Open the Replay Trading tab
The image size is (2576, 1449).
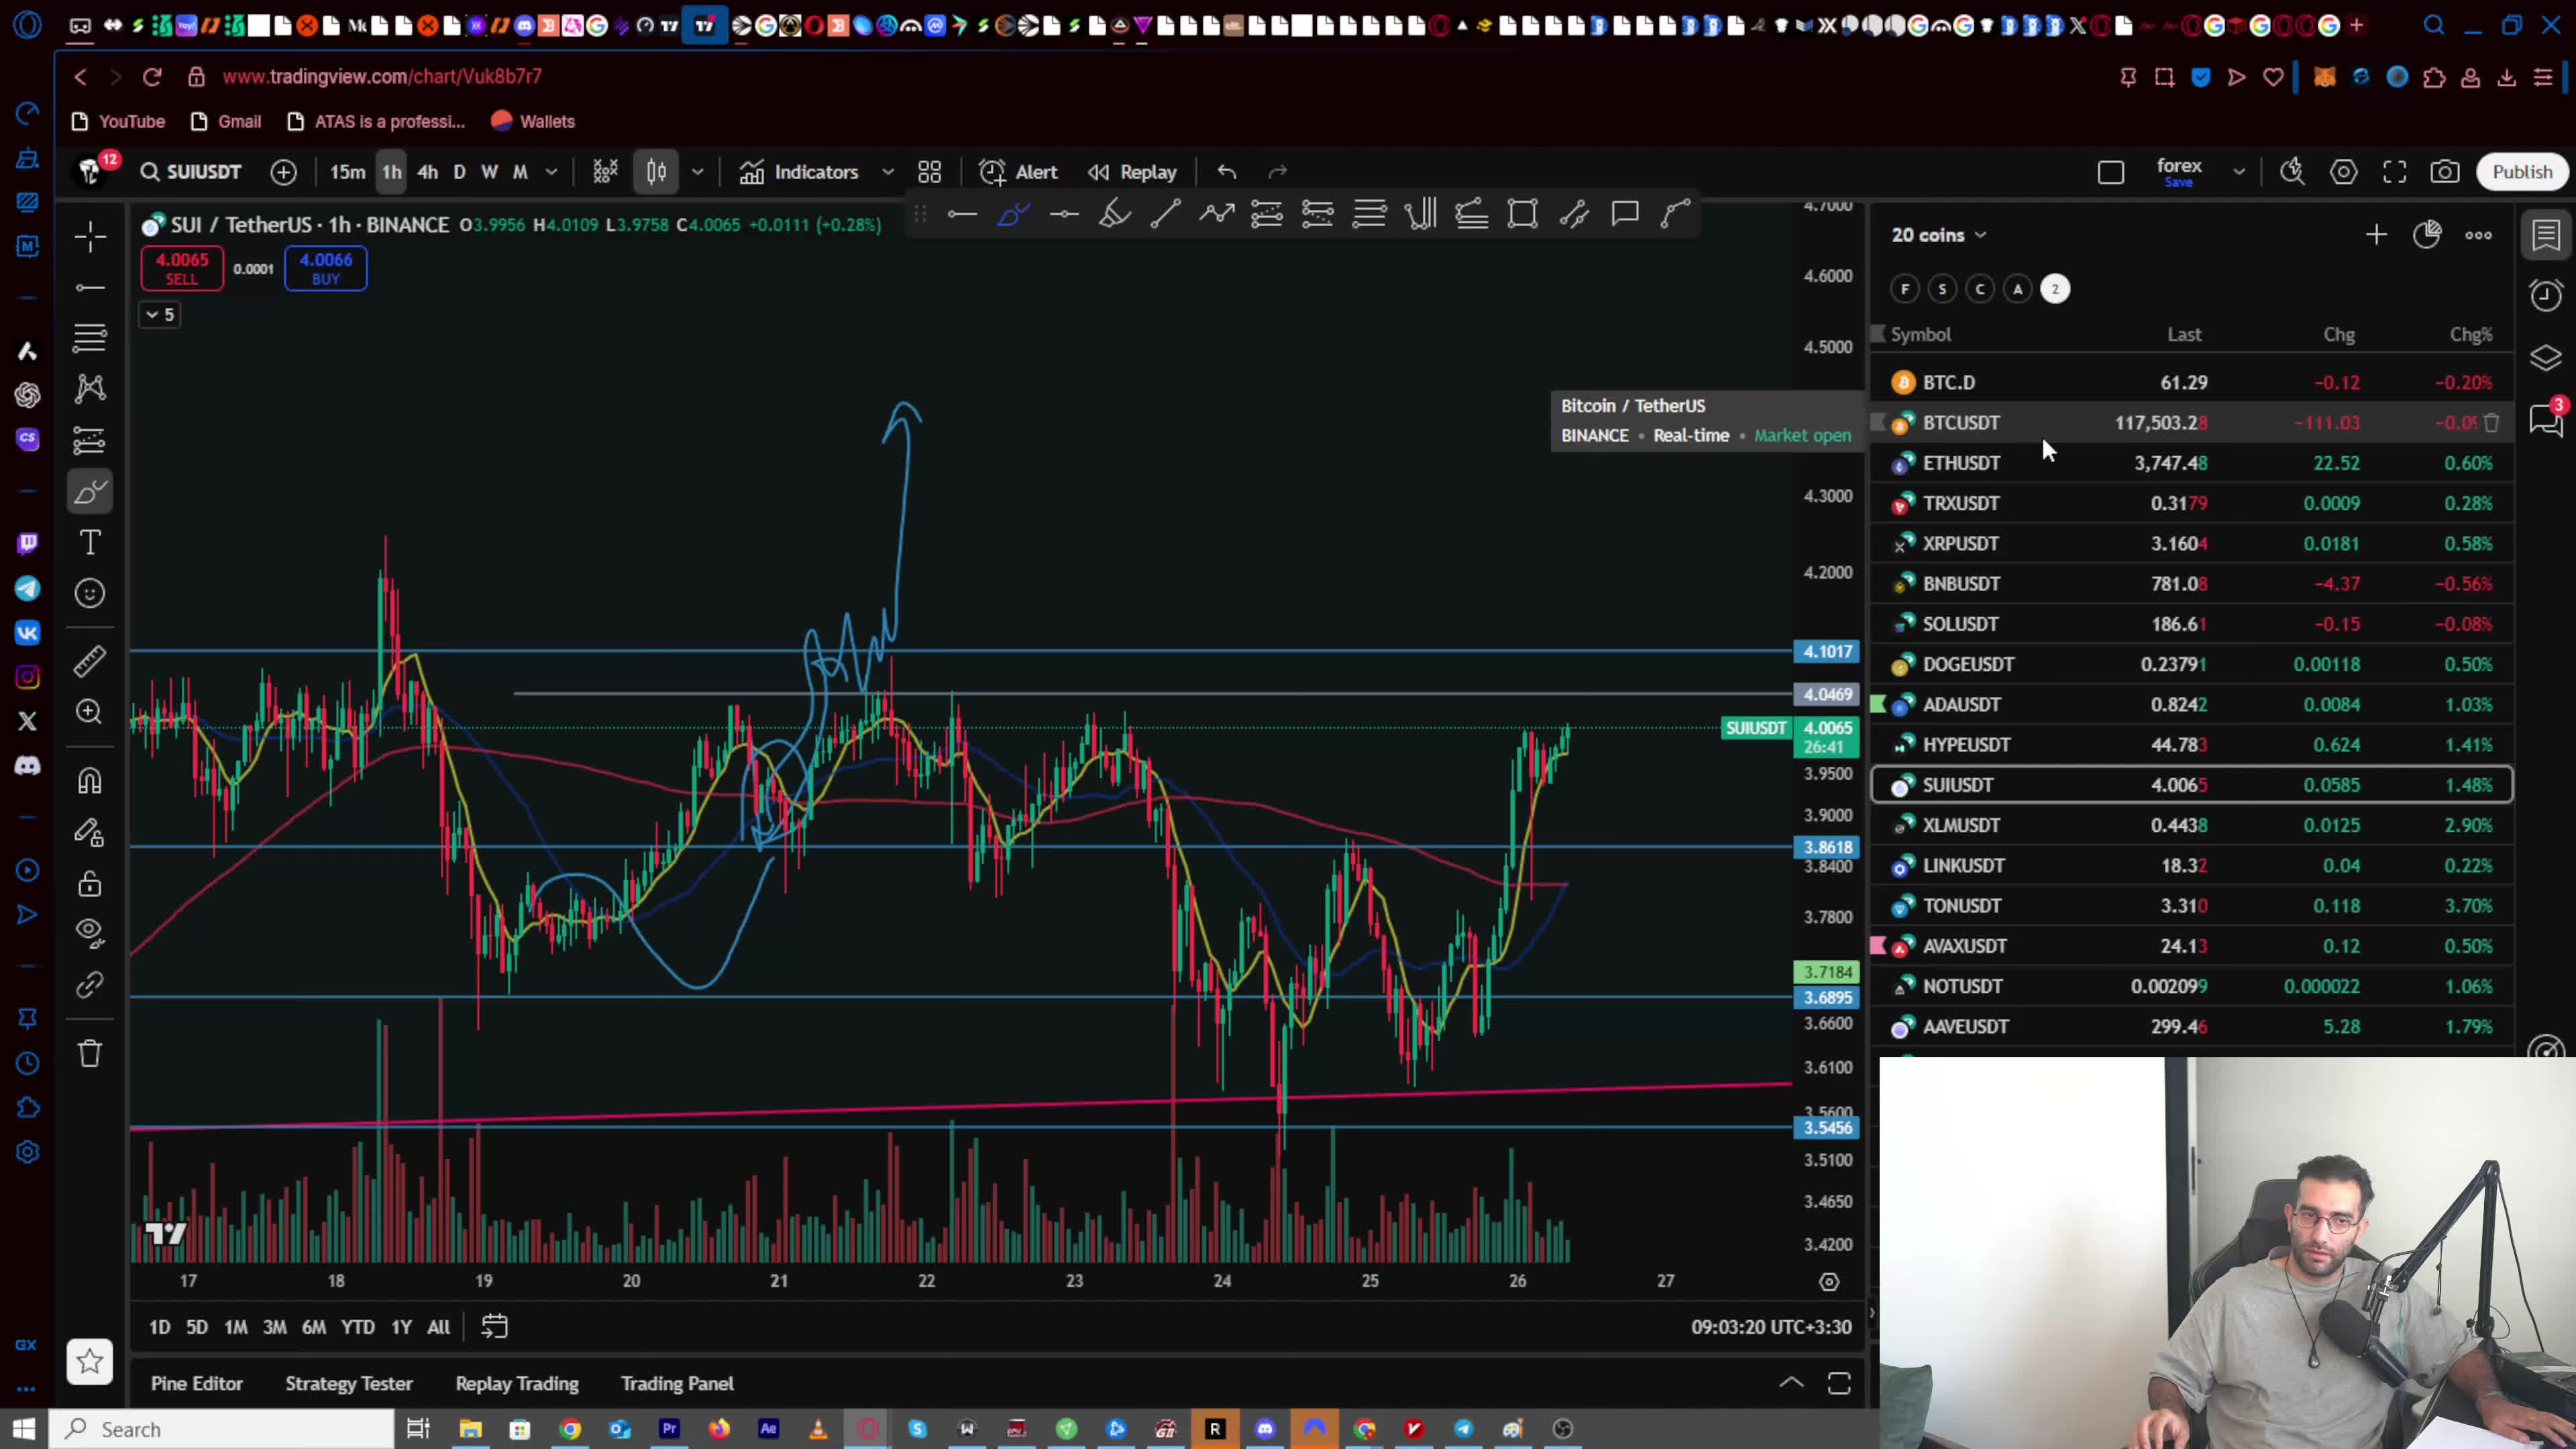coord(517,1383)
